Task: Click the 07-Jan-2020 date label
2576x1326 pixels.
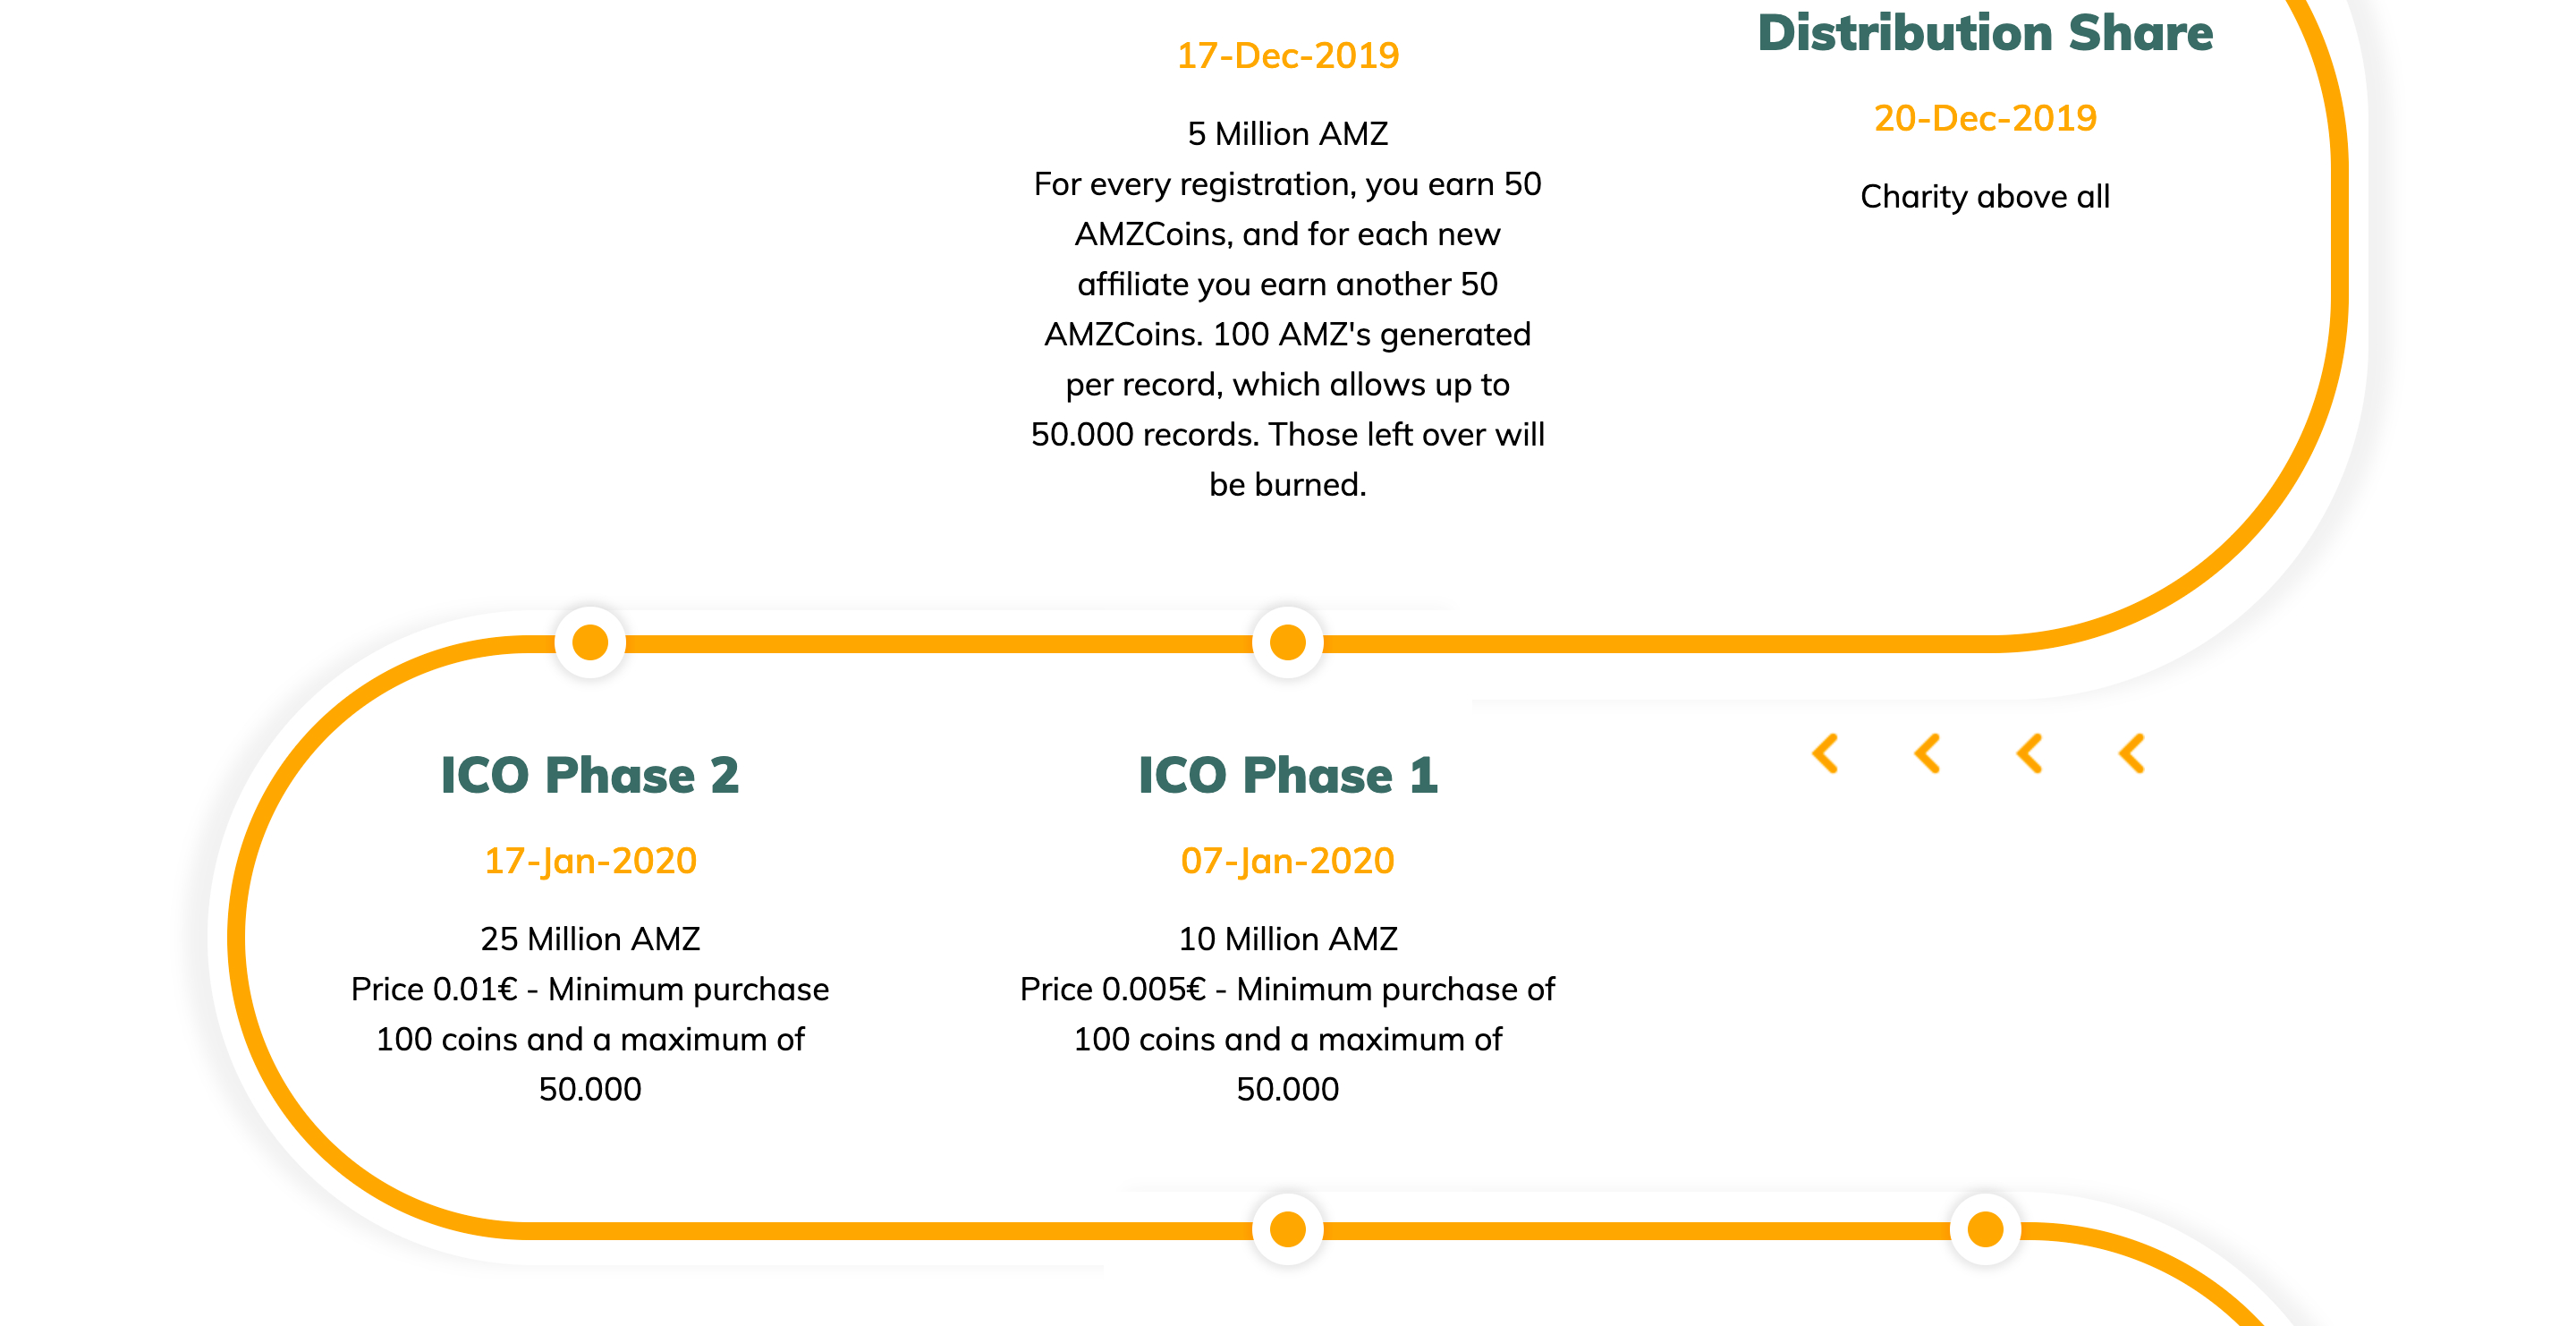Action: coord(1288,861)
